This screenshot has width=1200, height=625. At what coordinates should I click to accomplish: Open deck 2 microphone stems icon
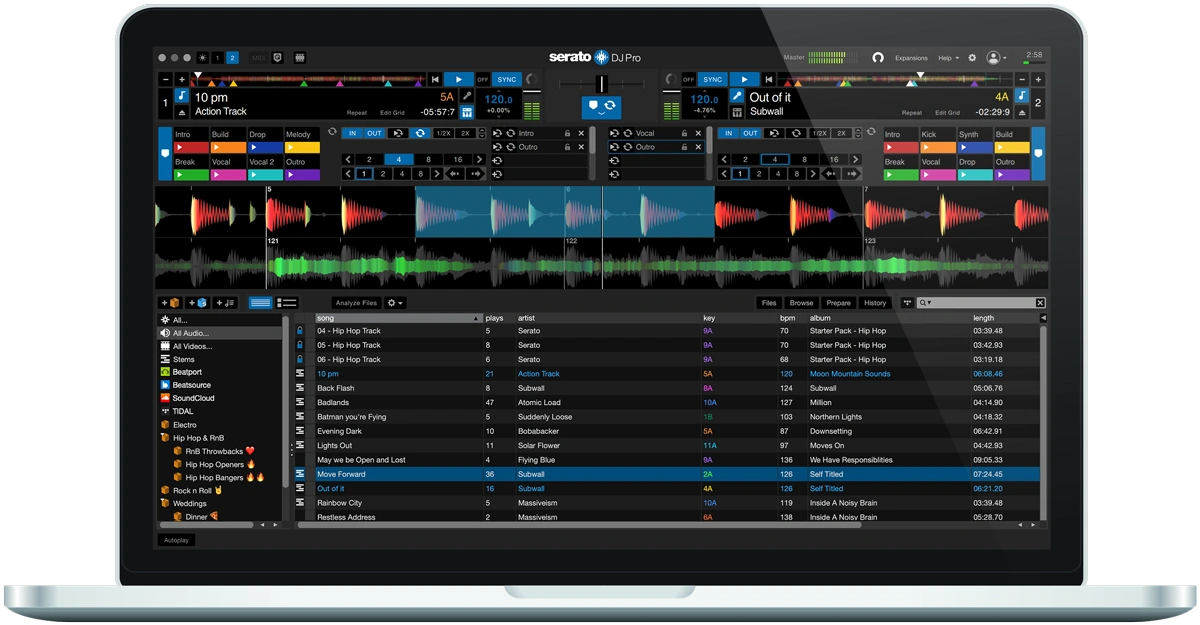(737, 96)
